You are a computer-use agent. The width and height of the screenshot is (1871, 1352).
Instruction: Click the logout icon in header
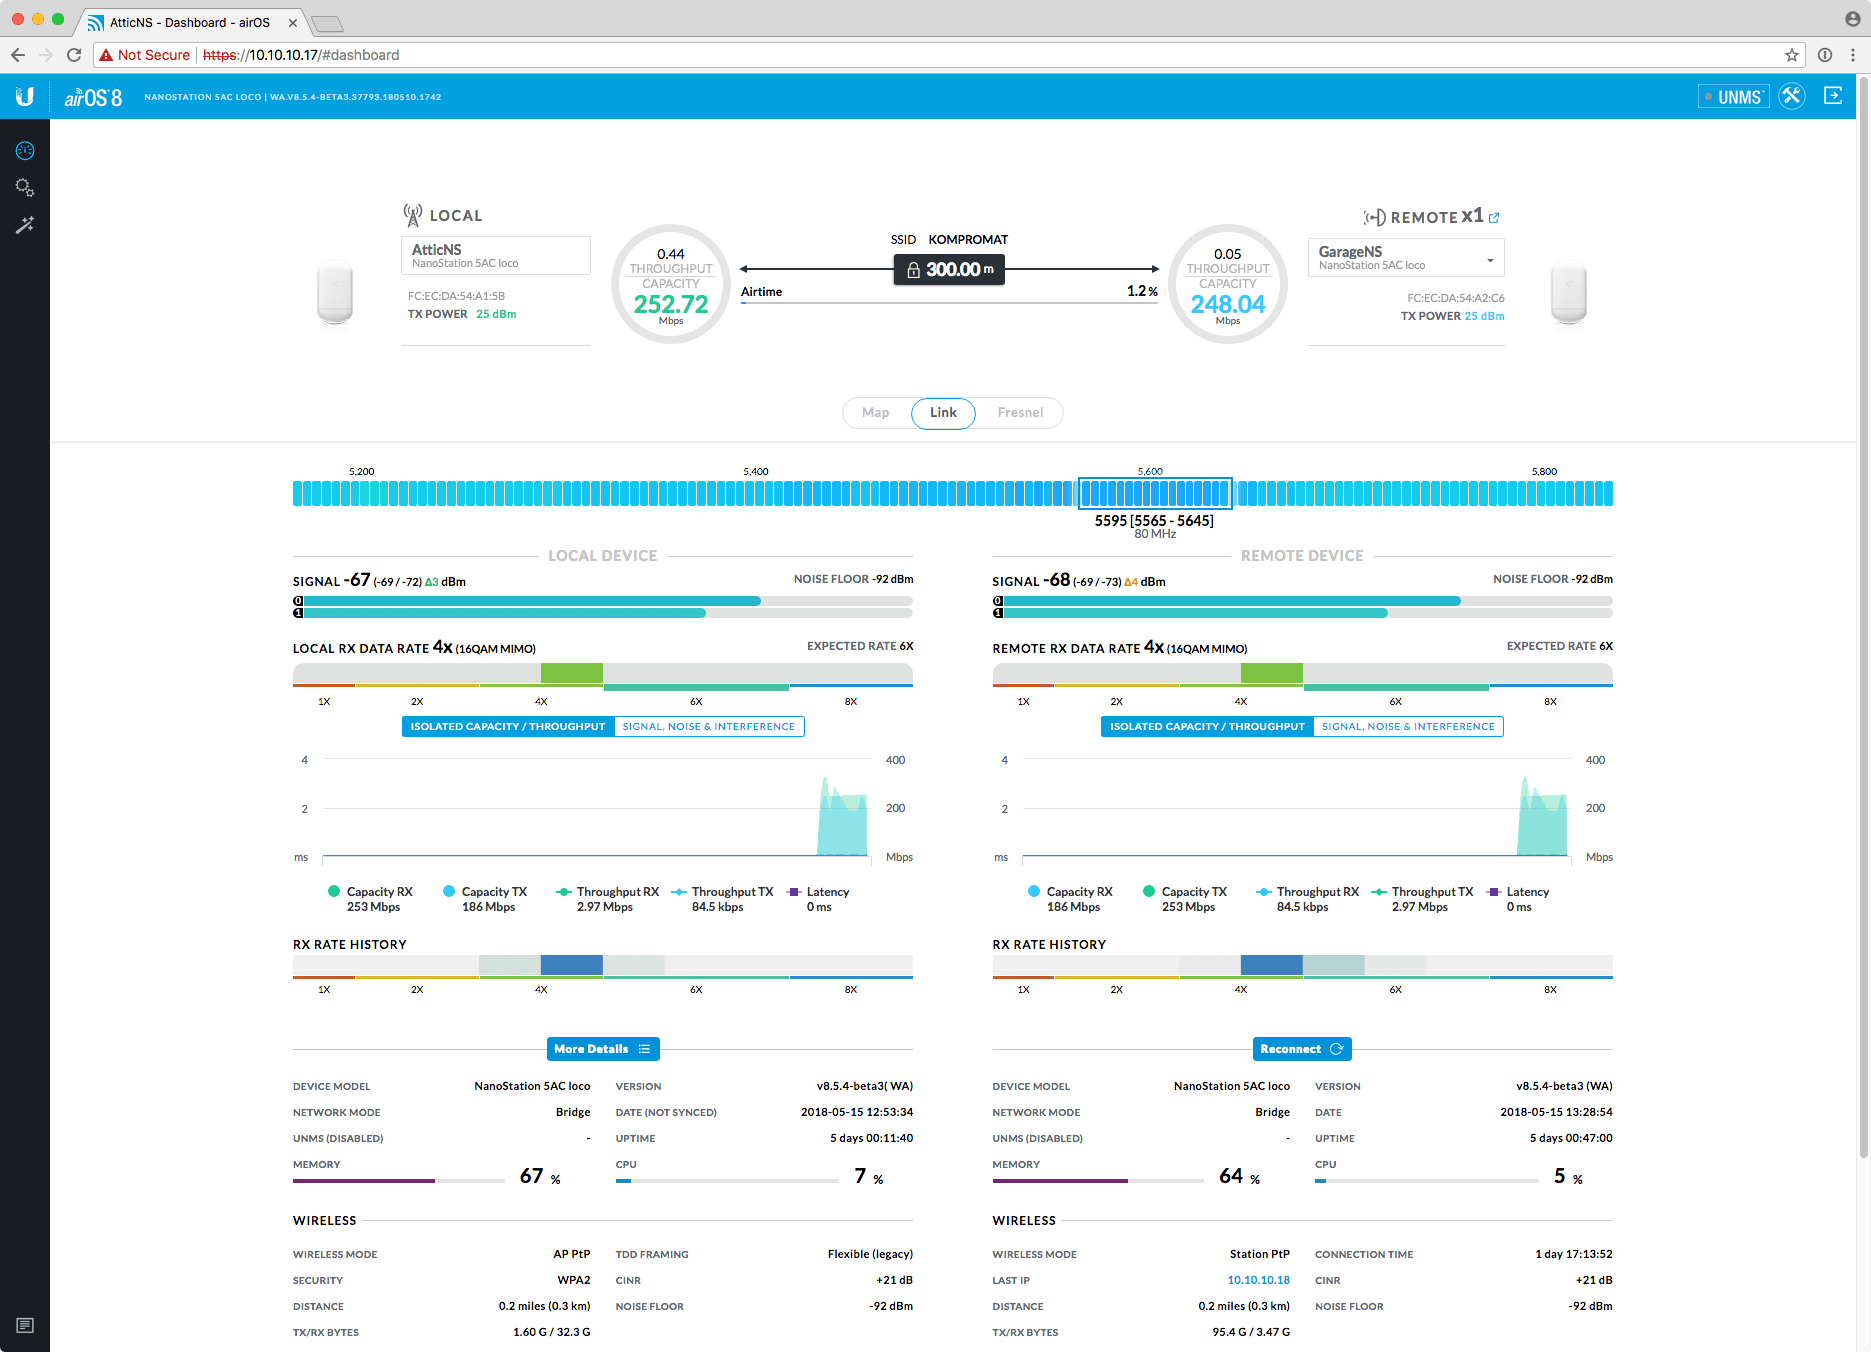(1833, 96)
